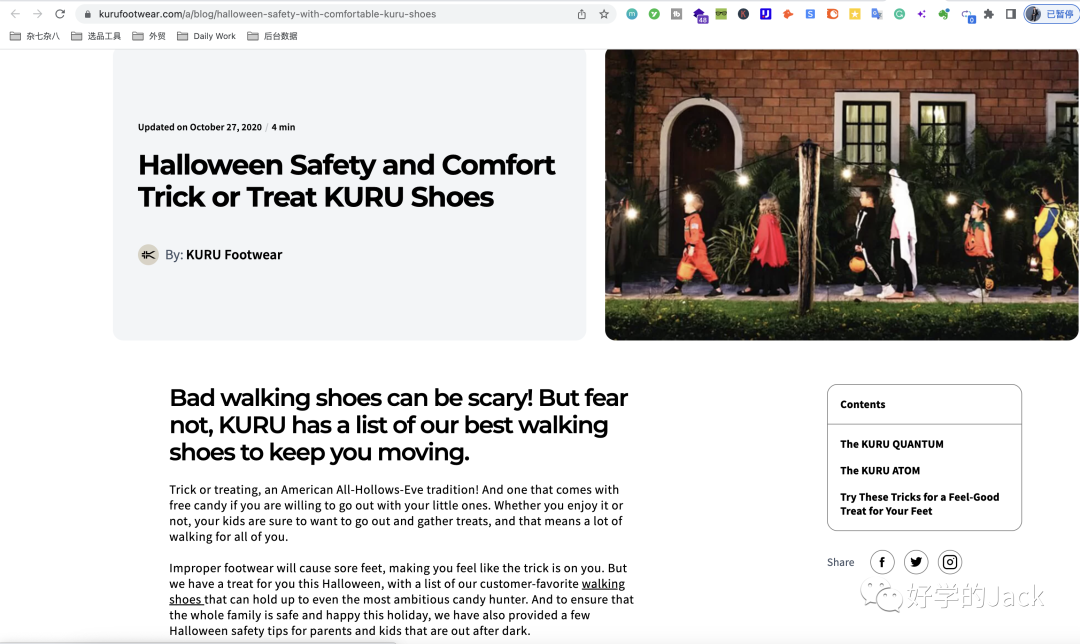Toggle the browser side panel icon

(x=1010, y=14)
